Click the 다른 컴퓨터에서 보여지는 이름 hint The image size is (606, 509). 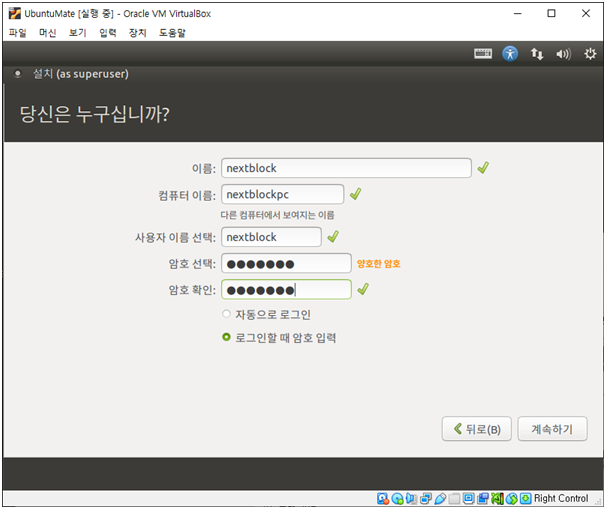(277, 215)
